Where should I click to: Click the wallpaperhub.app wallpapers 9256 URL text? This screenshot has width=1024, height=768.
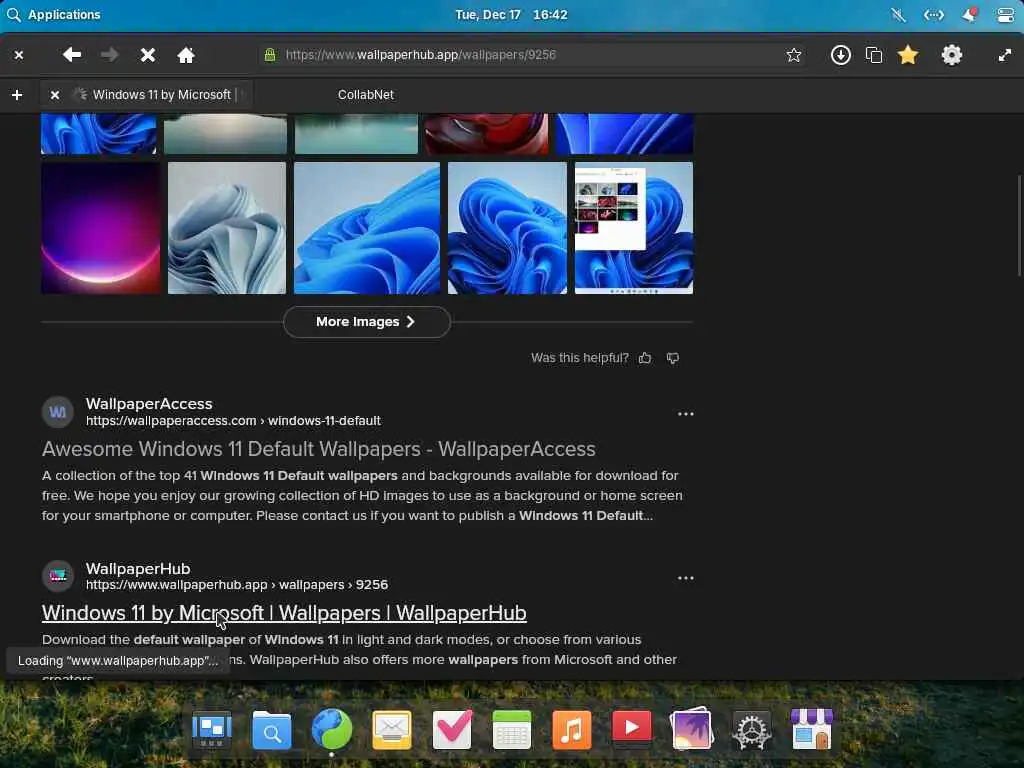(237, 584)
